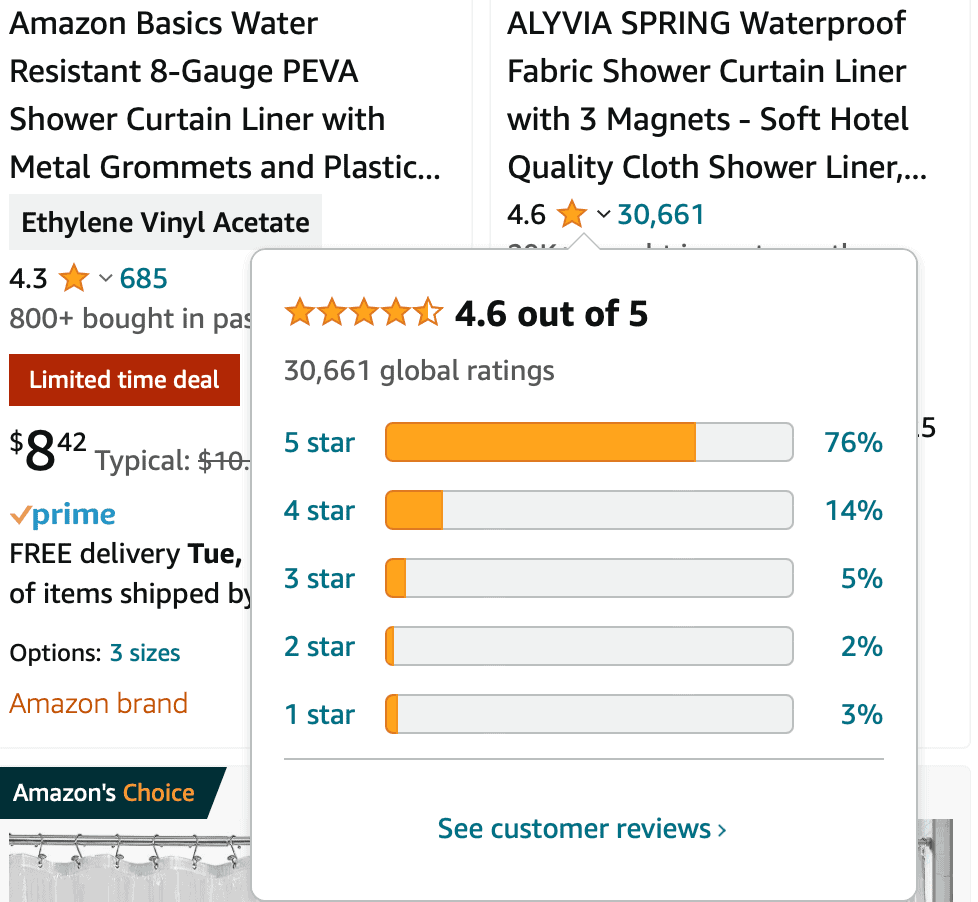Click the 1 star rating bar
This screenshot has height=902, width=978.
[588, 714]
